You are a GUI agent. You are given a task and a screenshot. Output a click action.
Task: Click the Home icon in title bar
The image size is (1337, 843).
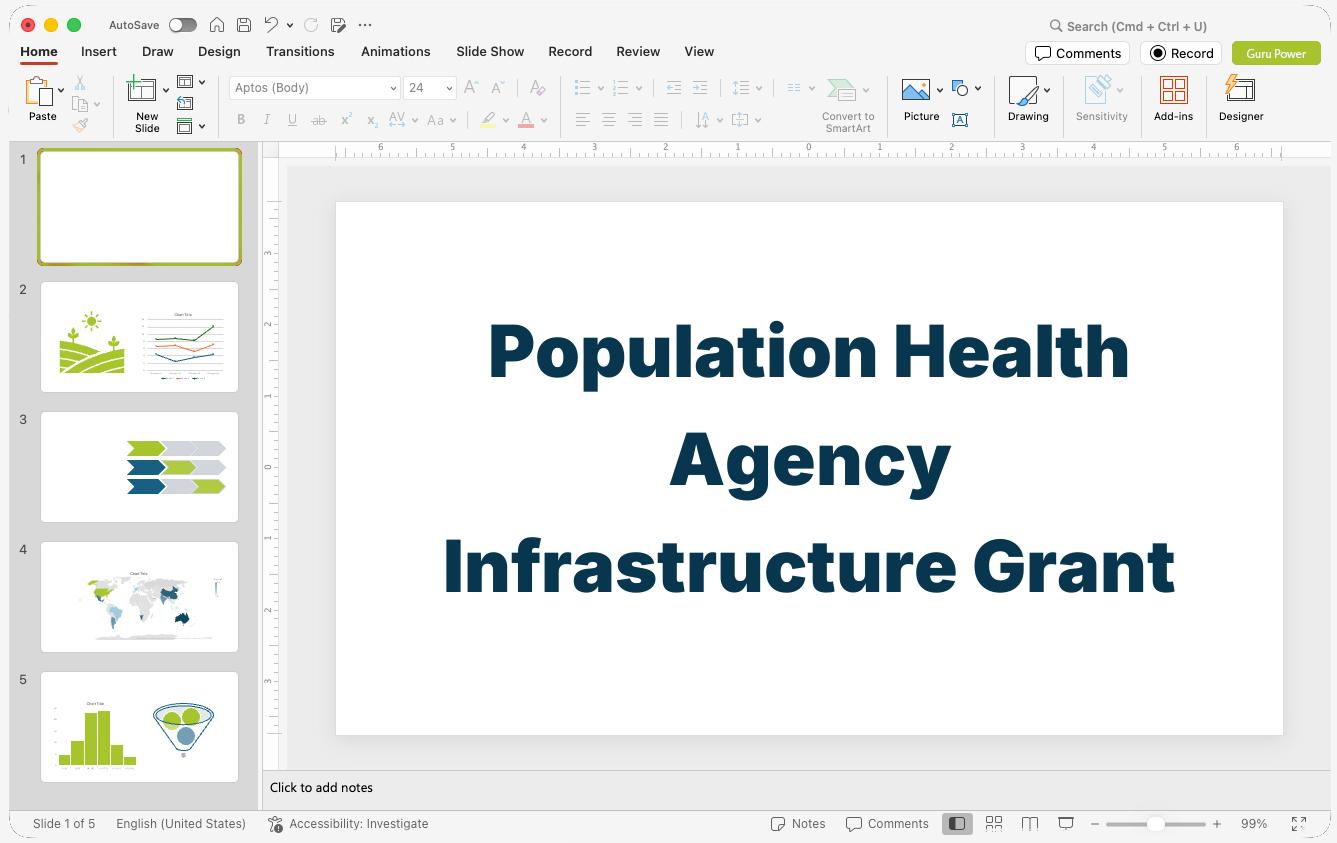tap(217, 25)
